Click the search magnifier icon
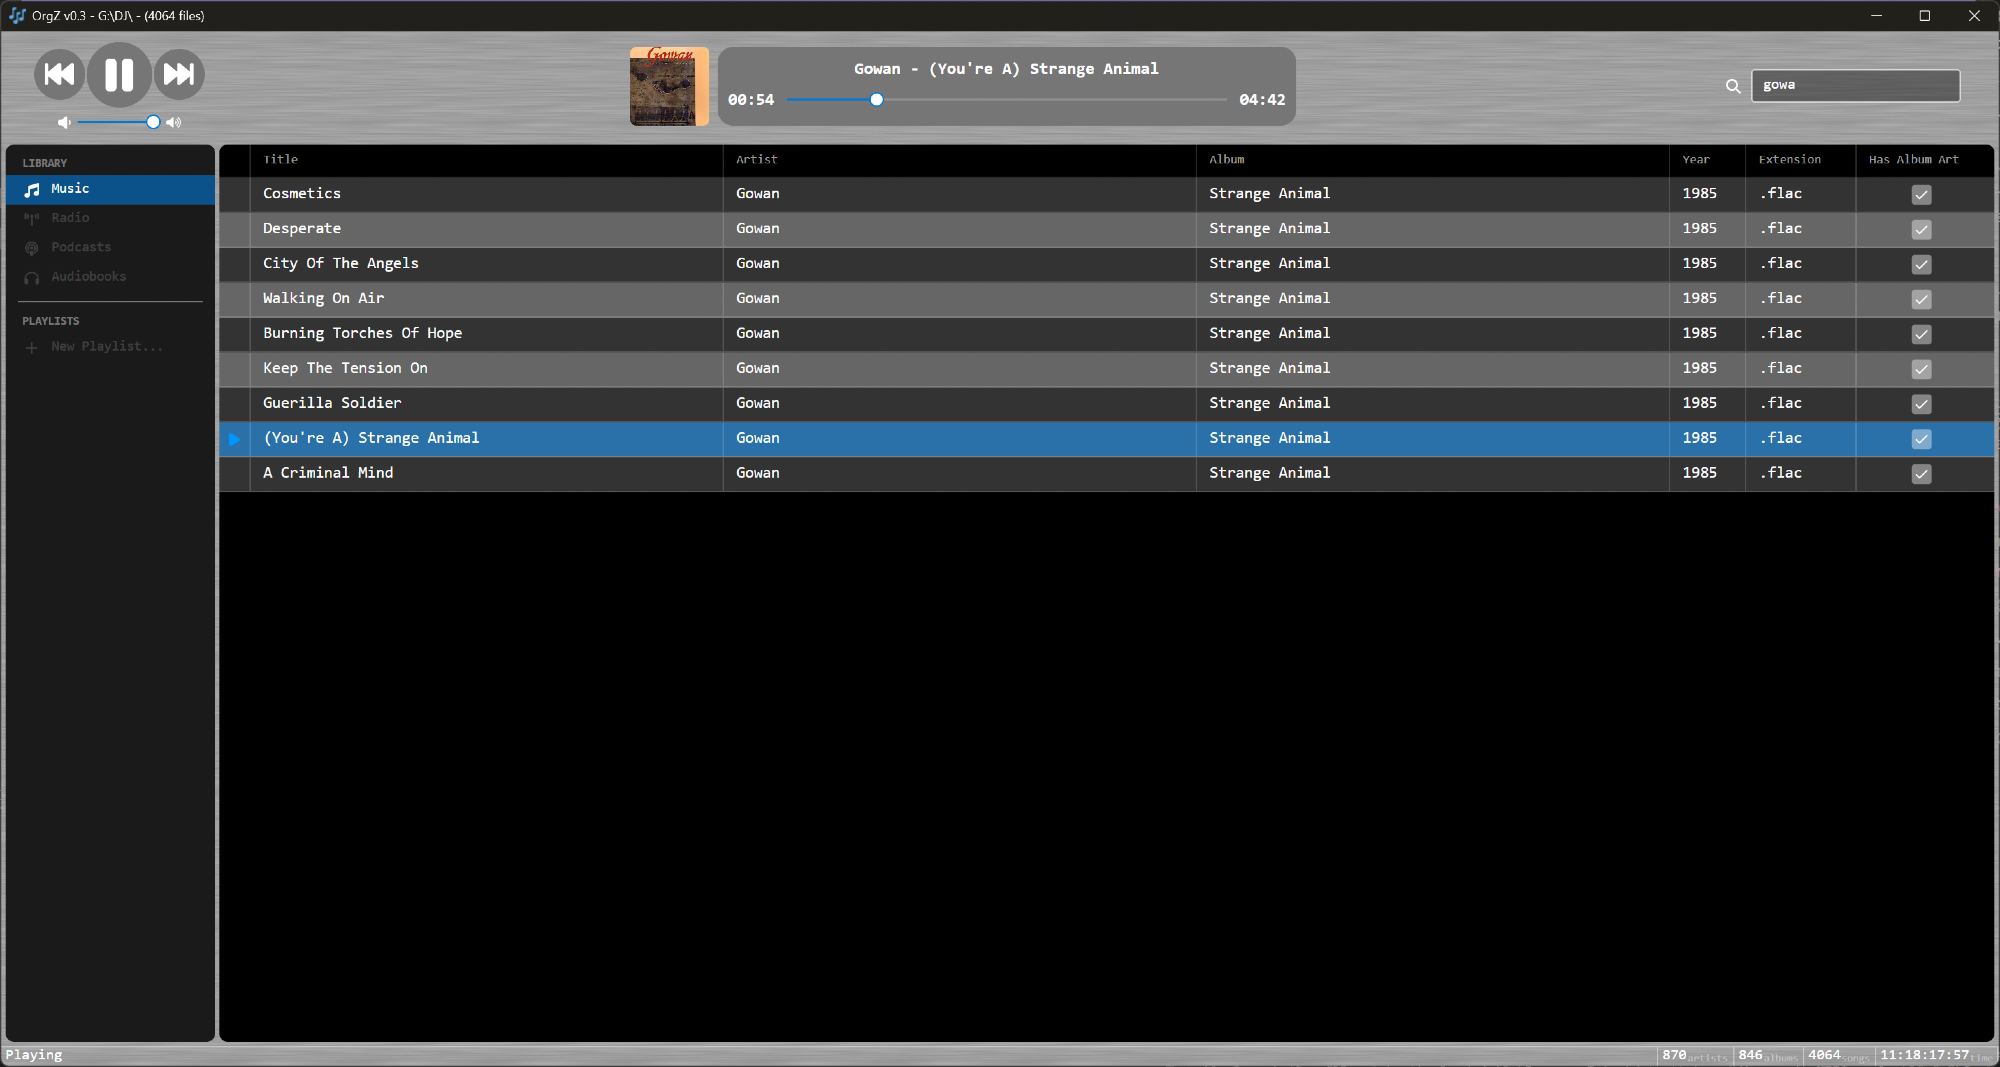The height and width of the screenshot is (1067, 2000). [x=1733, y=87]
